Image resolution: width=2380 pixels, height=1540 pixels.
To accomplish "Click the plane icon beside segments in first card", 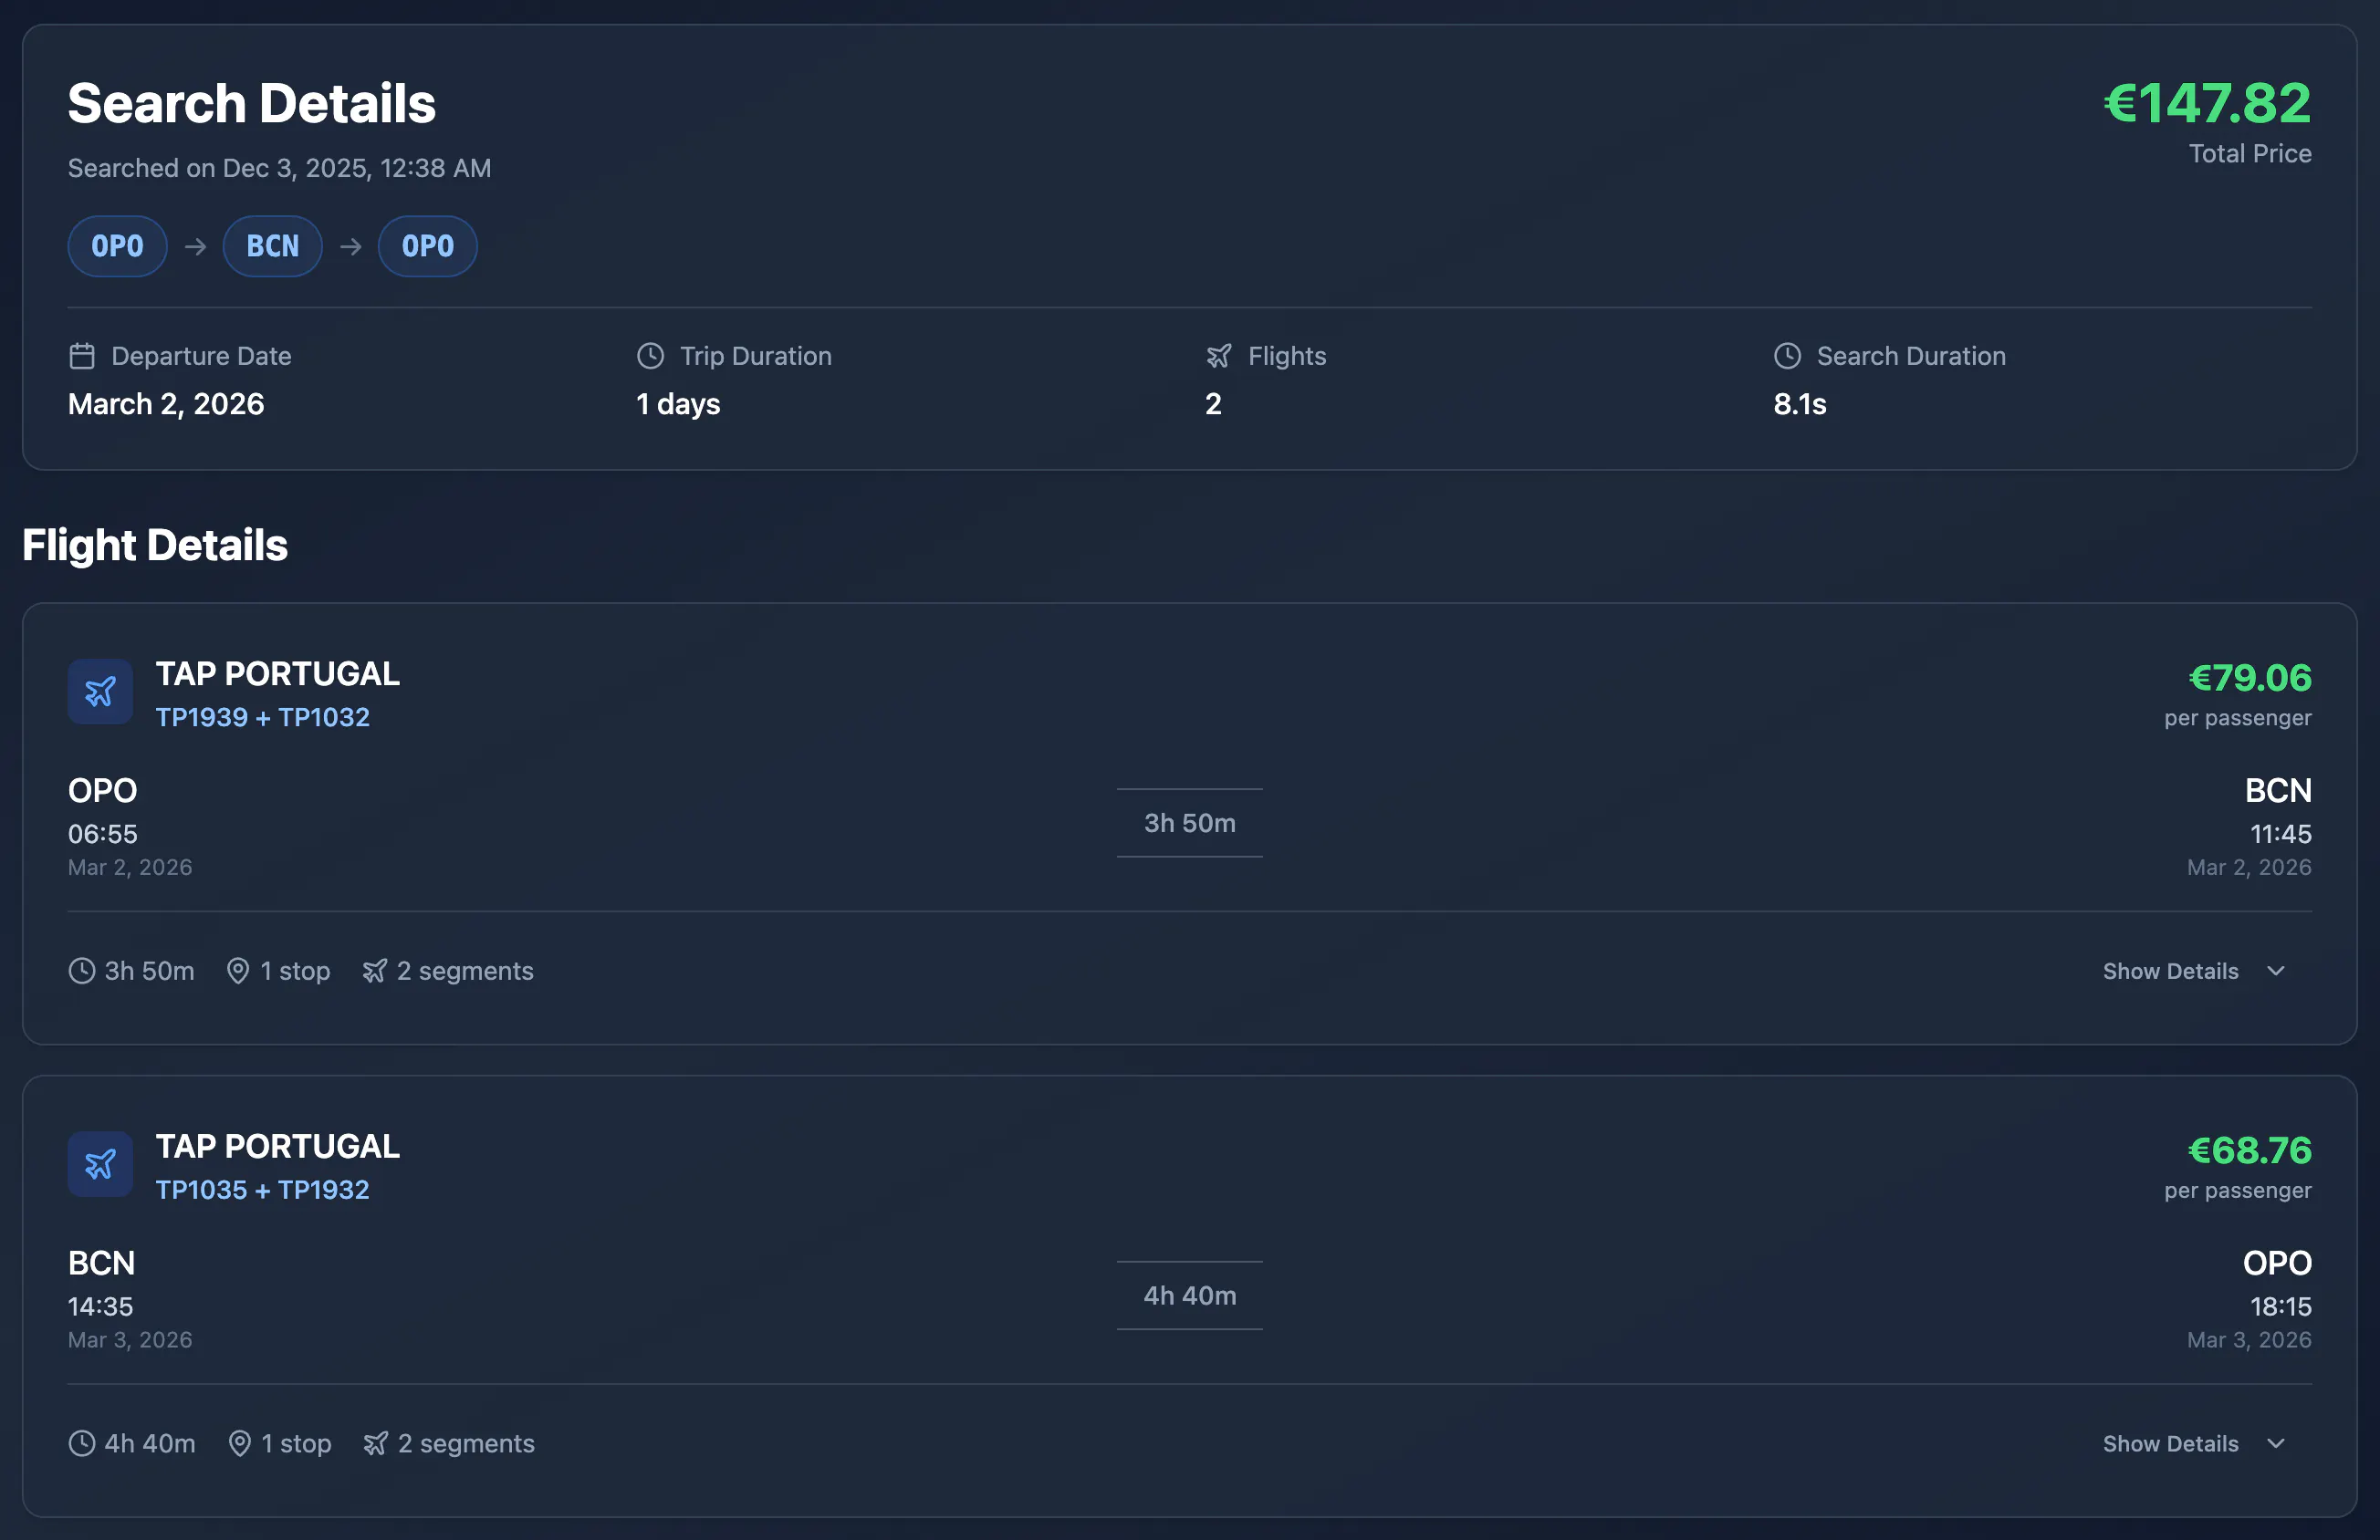I will [375, 971].
